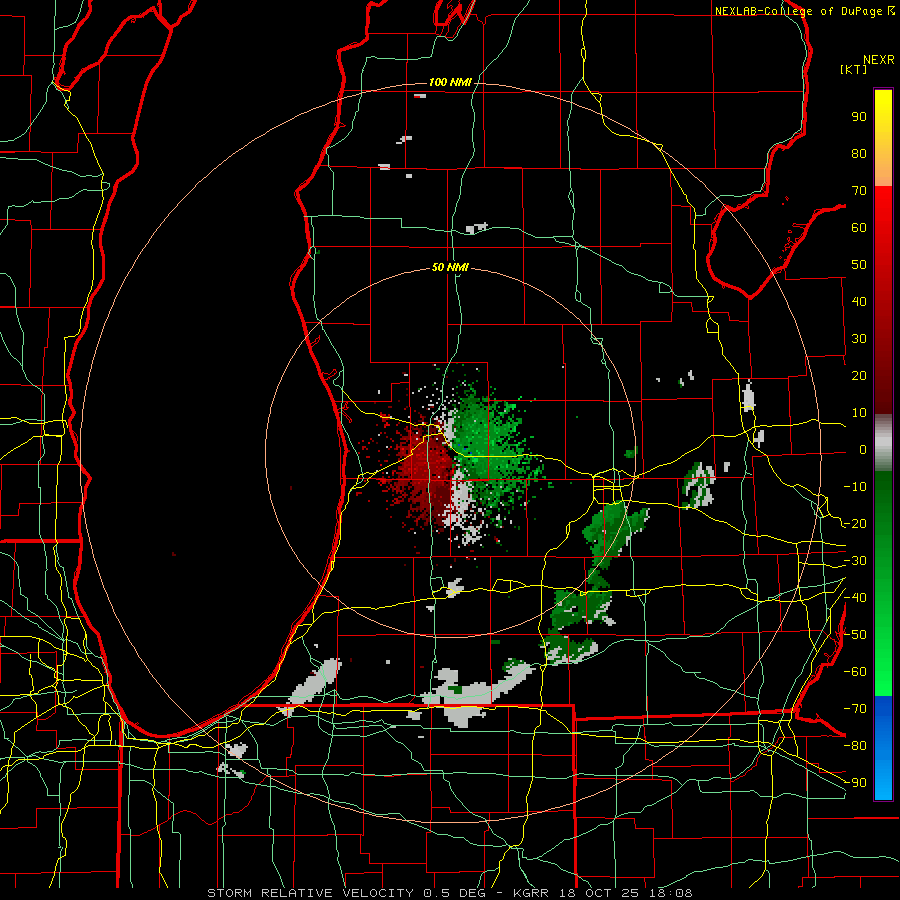Click the -70 value on the velocity scale

click(x=855, y=709)
